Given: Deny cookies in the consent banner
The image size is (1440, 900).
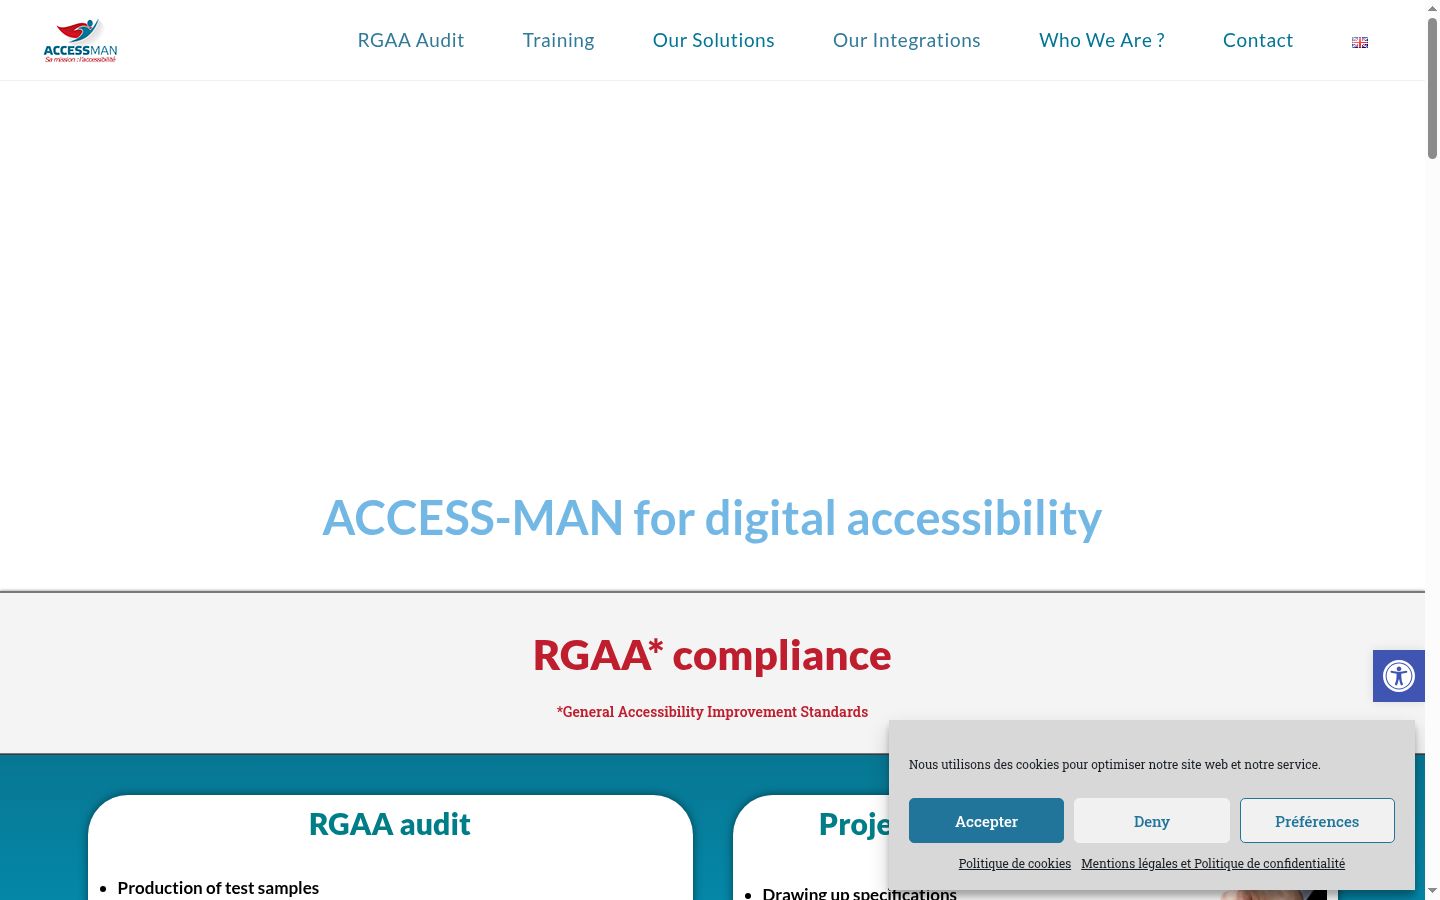Looking at the screenshot, I should pos(1152,821).
